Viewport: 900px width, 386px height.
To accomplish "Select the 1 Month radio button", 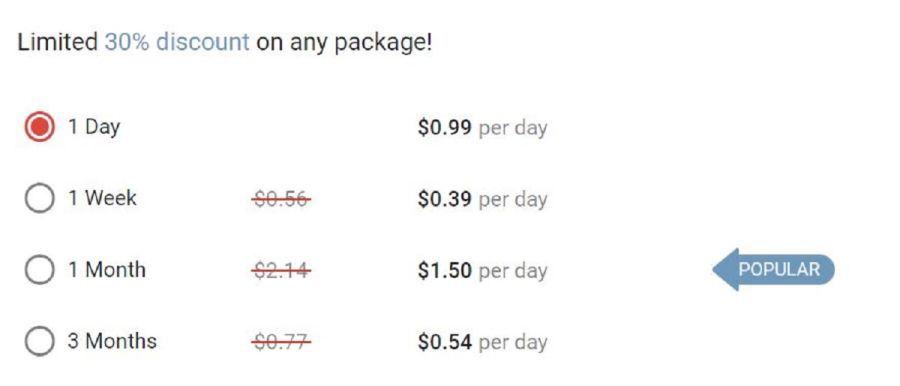I will 40,269.
